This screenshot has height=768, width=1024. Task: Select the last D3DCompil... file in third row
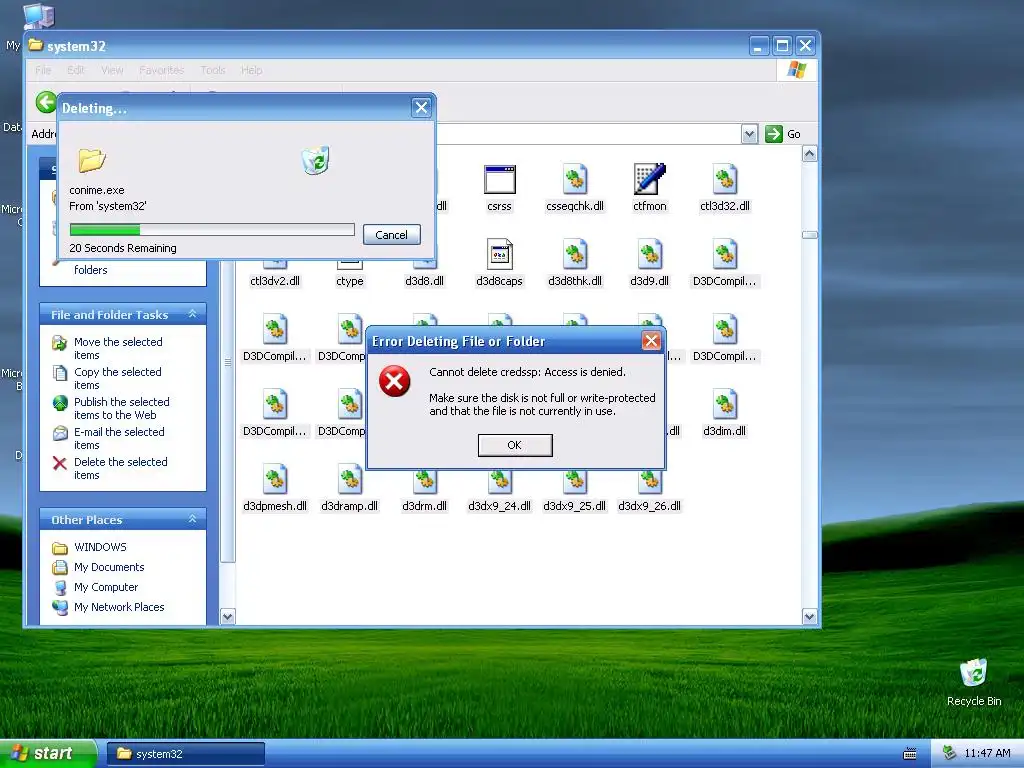pyautogui.click(x=724, y=338)
